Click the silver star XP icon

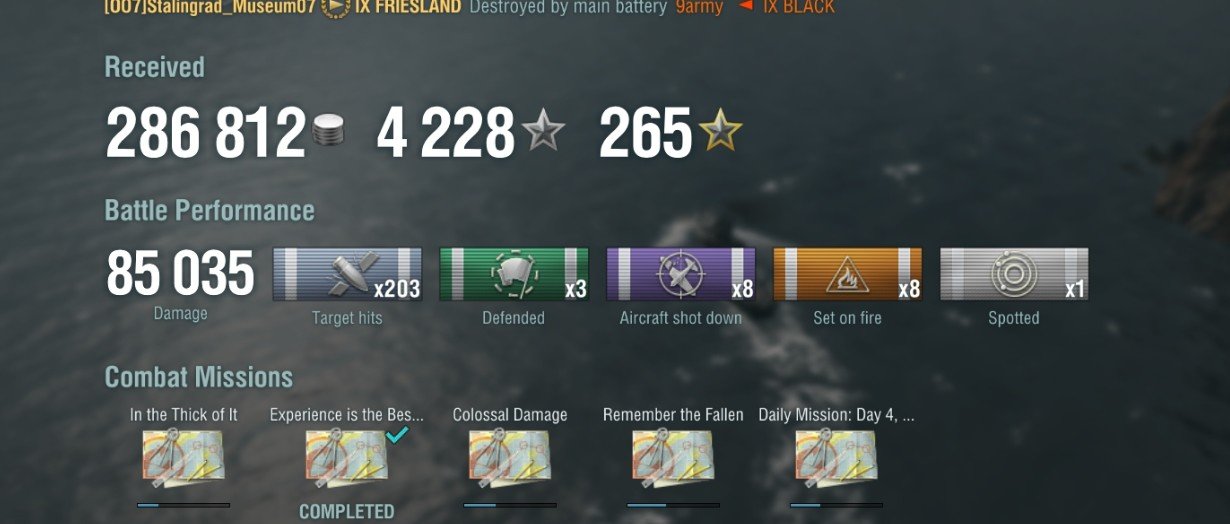pyautogui.click(x=545, y=132)
